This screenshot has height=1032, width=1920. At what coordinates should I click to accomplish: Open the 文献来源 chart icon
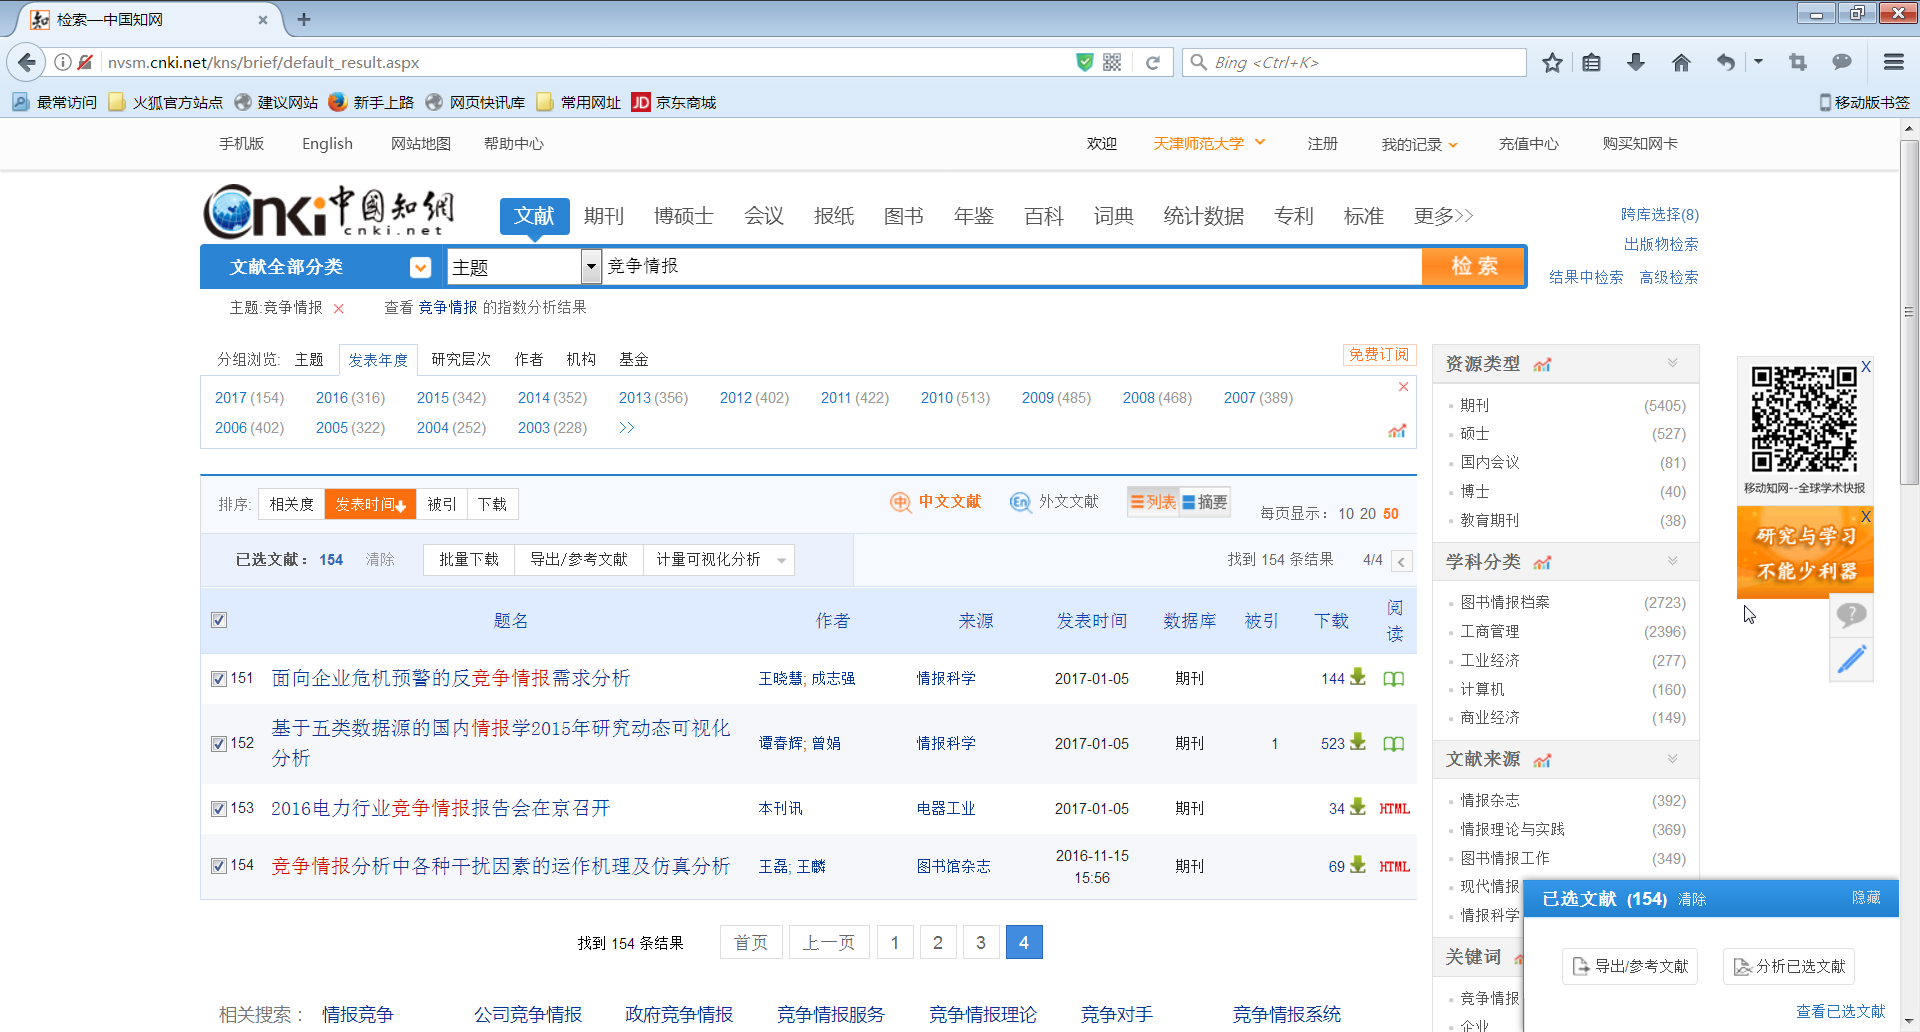point(1542,760)
